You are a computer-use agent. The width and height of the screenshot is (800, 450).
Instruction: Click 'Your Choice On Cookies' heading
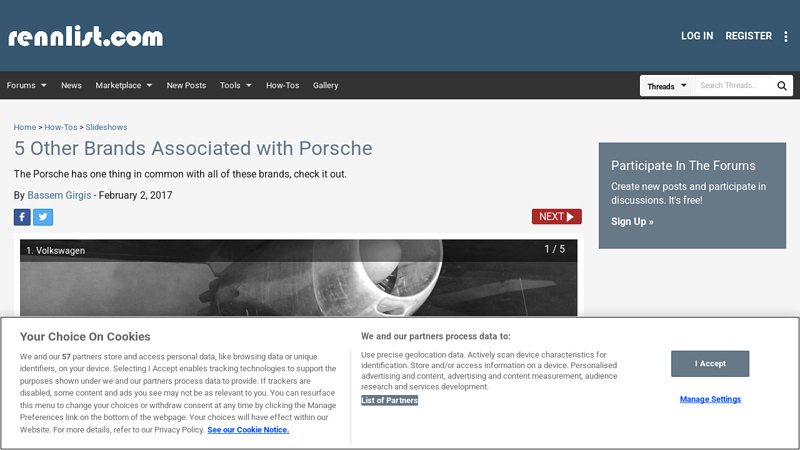coord(85,337)
